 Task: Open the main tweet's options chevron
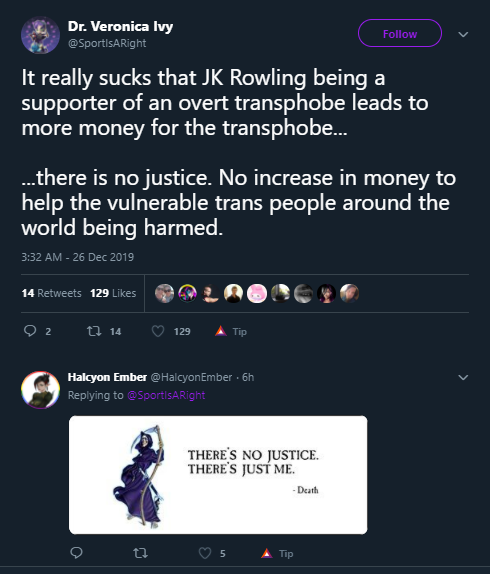click(x=463, y=34)
